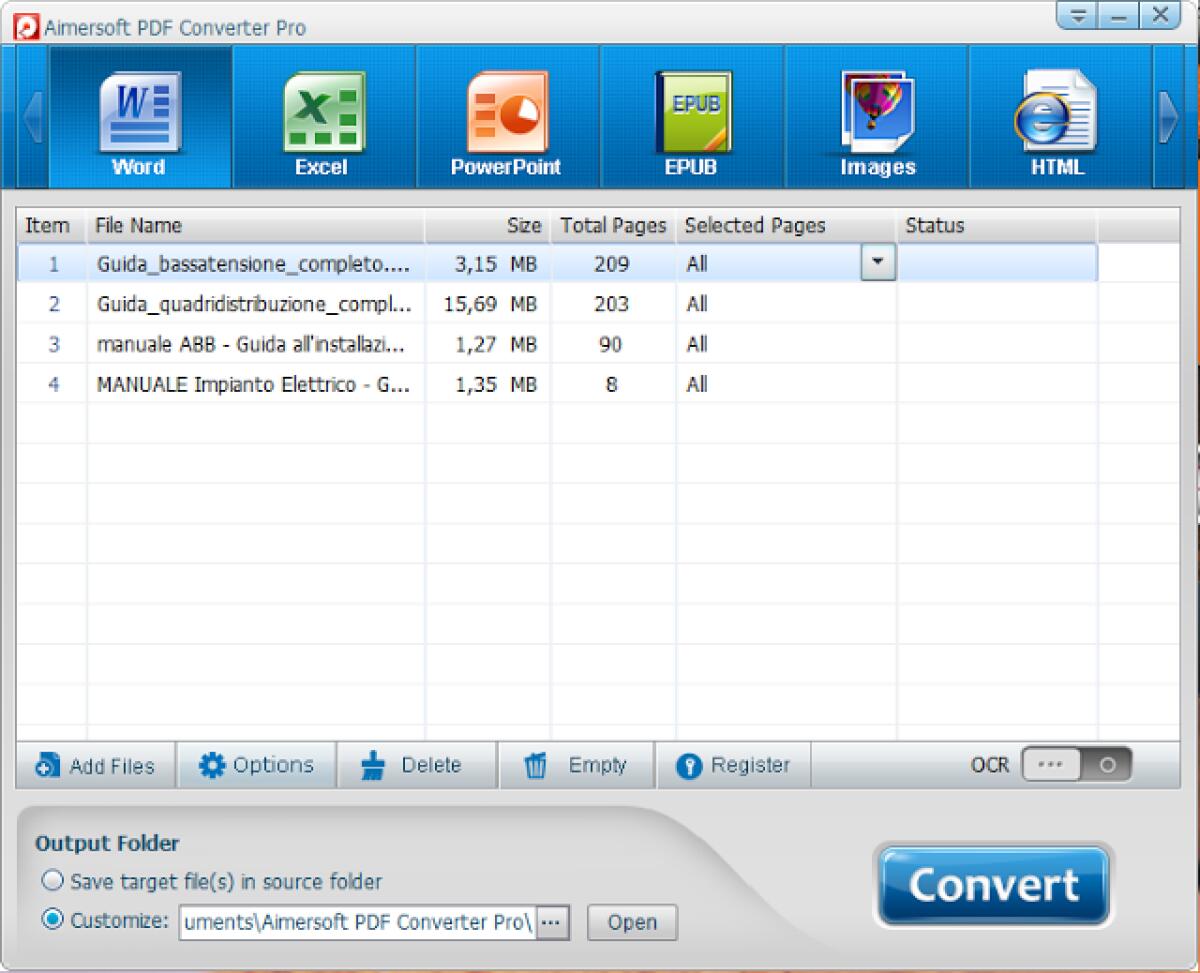Screen dimensions: 1200x973
Task: Browse output folder with ellipsis button
Action: 550,922
